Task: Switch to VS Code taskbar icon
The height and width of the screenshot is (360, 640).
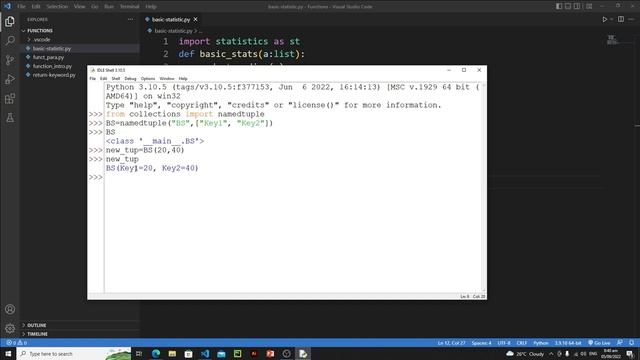Action: click(205, 353)
